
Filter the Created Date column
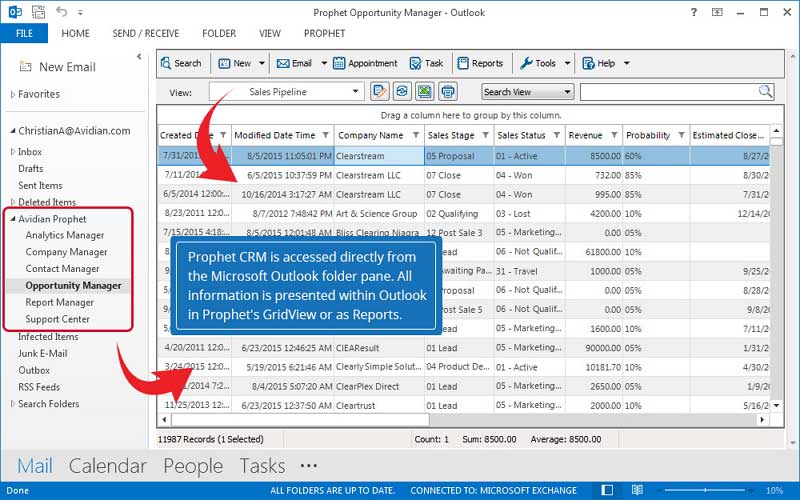click(223, 135)
